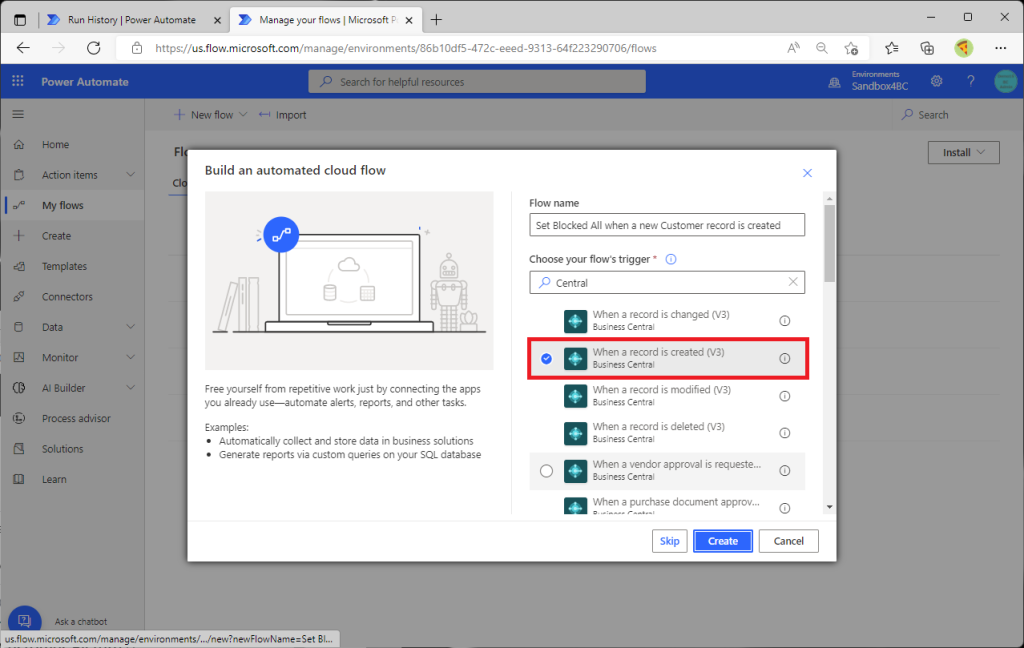Click info icon for record deleted trigger
This screenshot has height=648, width=1024.
coord(784,433)
